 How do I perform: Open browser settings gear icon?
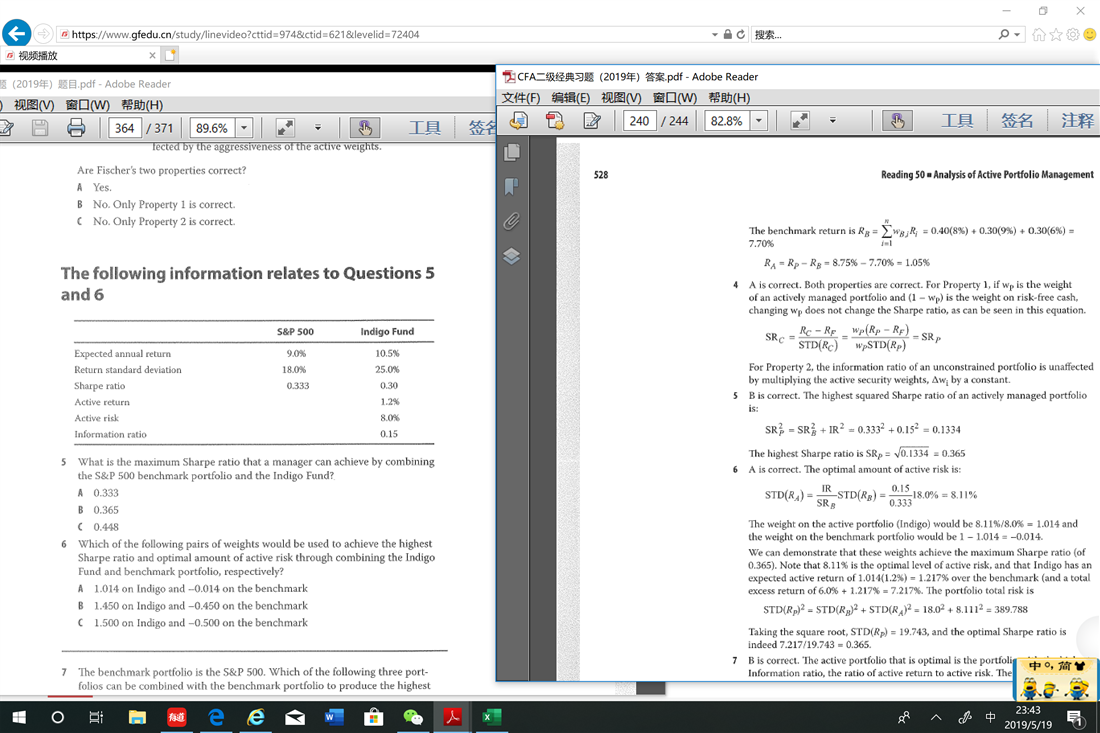point(1073,34)
